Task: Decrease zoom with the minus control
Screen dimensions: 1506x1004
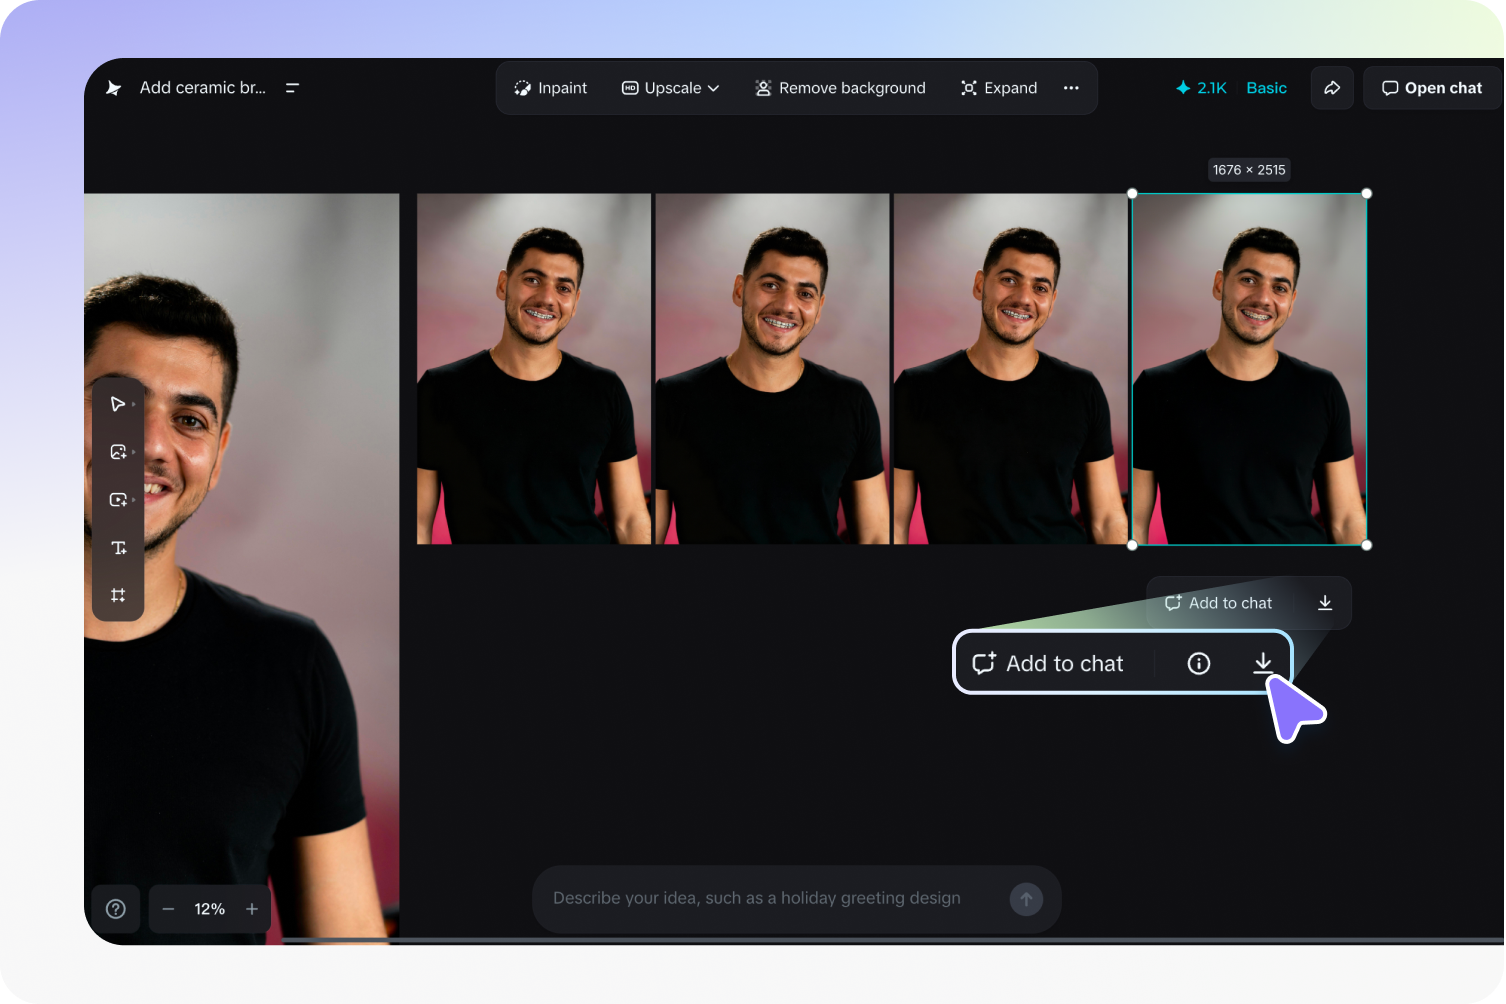Action: [168, 908]
